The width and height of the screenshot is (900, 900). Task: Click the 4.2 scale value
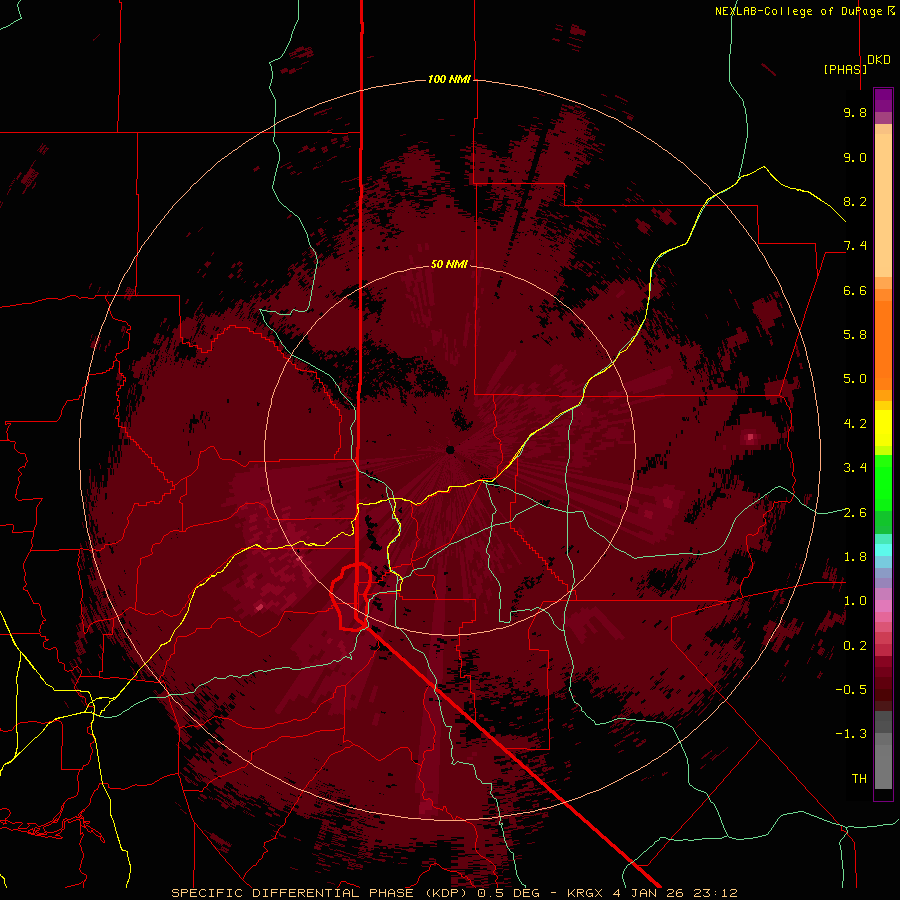(x=855, y=424)
